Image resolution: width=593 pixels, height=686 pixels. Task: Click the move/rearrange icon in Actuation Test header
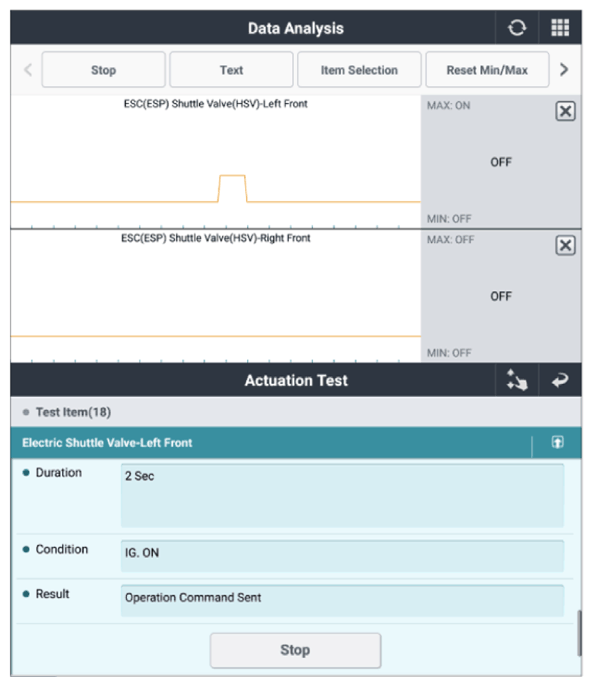(517, 380)
